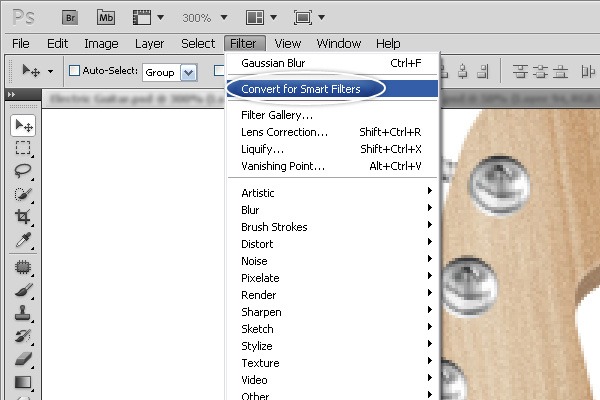The width and height of the screenshot is (600, 400).
Task: Open the Image menu
Action: tap(101, 44)
